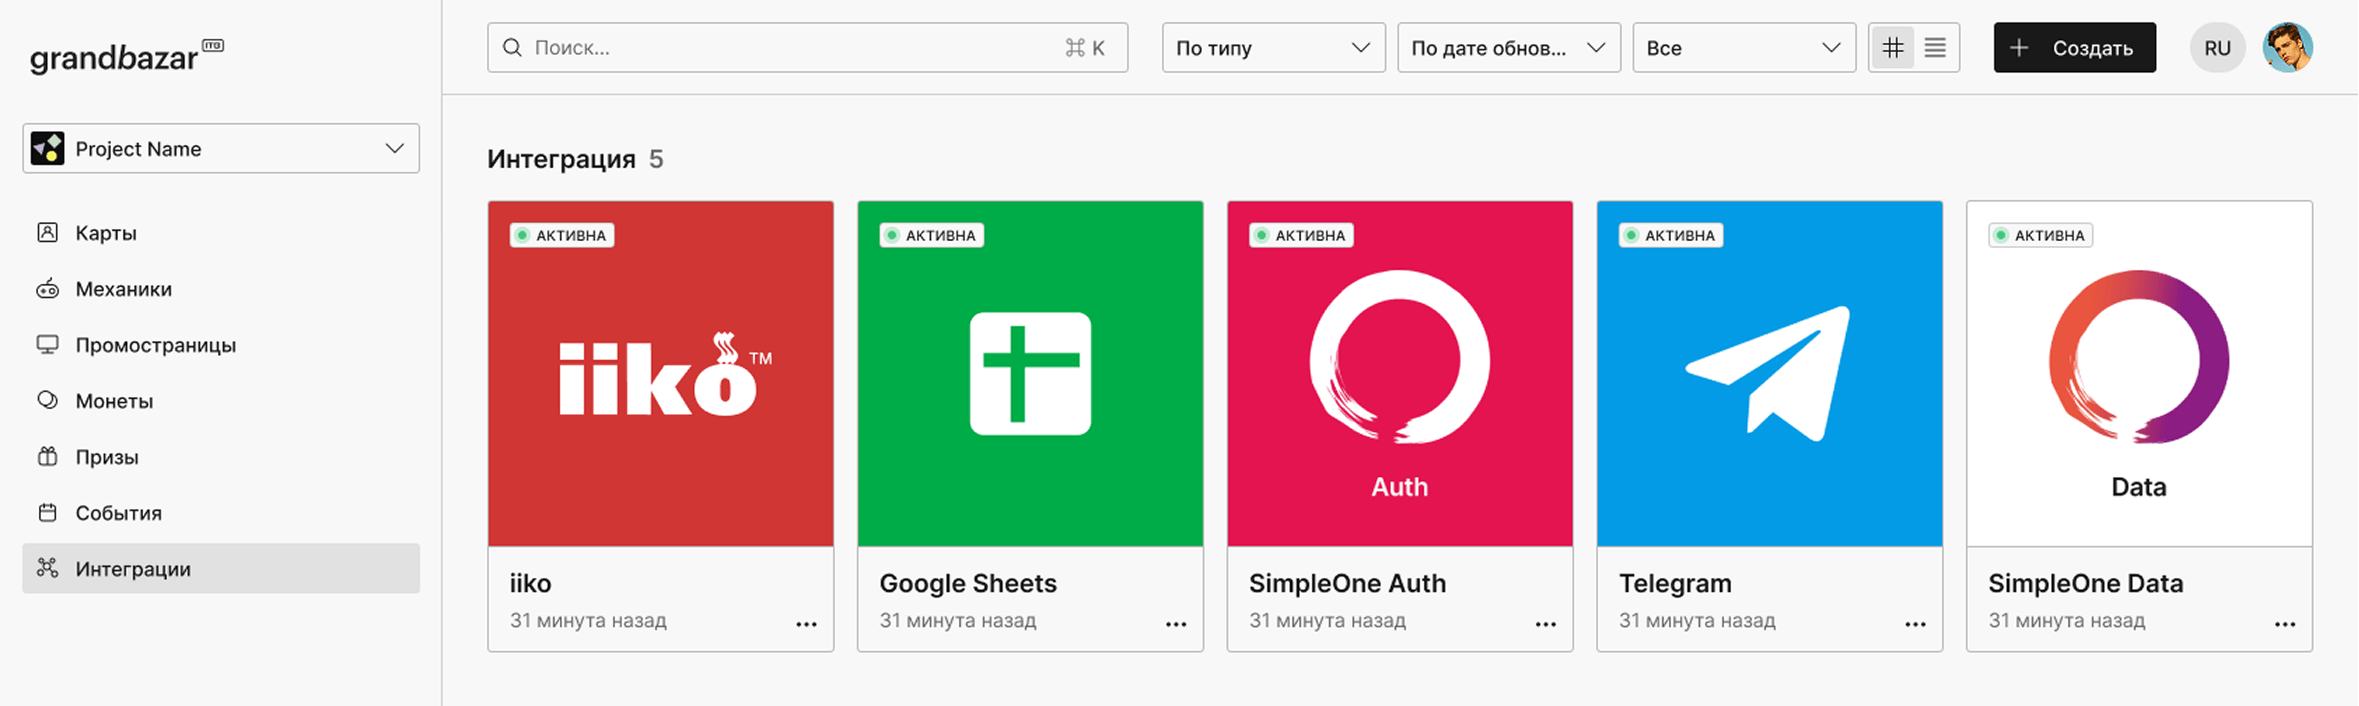Click the События calendar icon
This screenshot has height=706, width=2359.
coord(47,513)
